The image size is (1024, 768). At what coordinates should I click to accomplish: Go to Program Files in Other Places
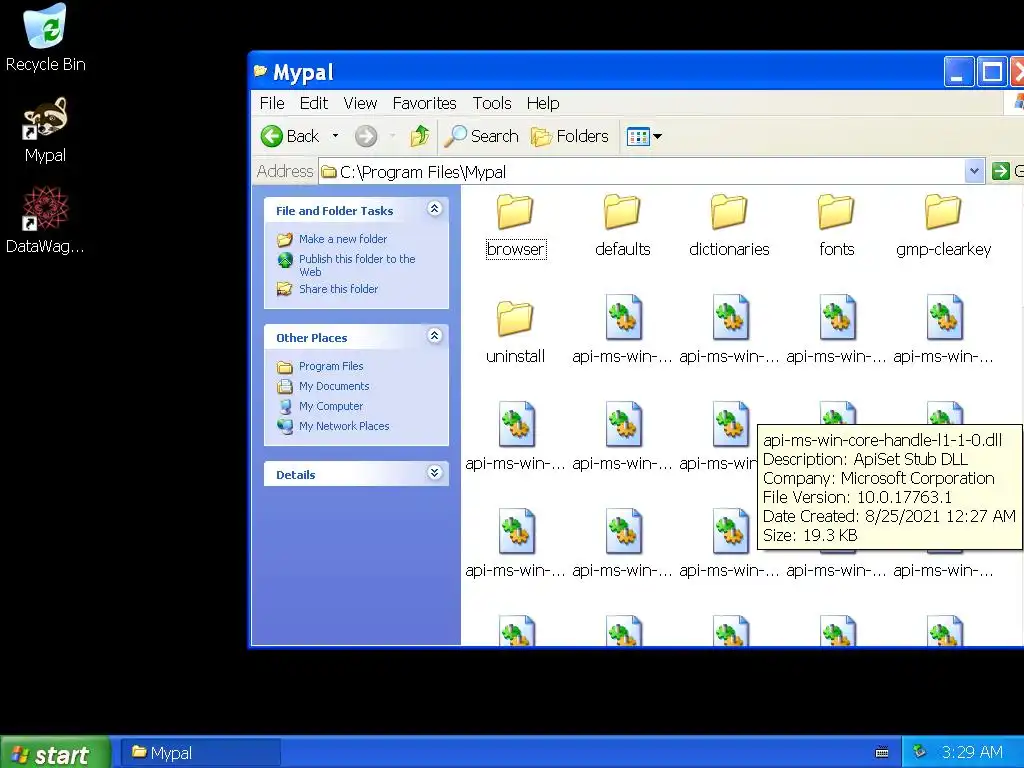pyautogui.click(x=331, y=366)
